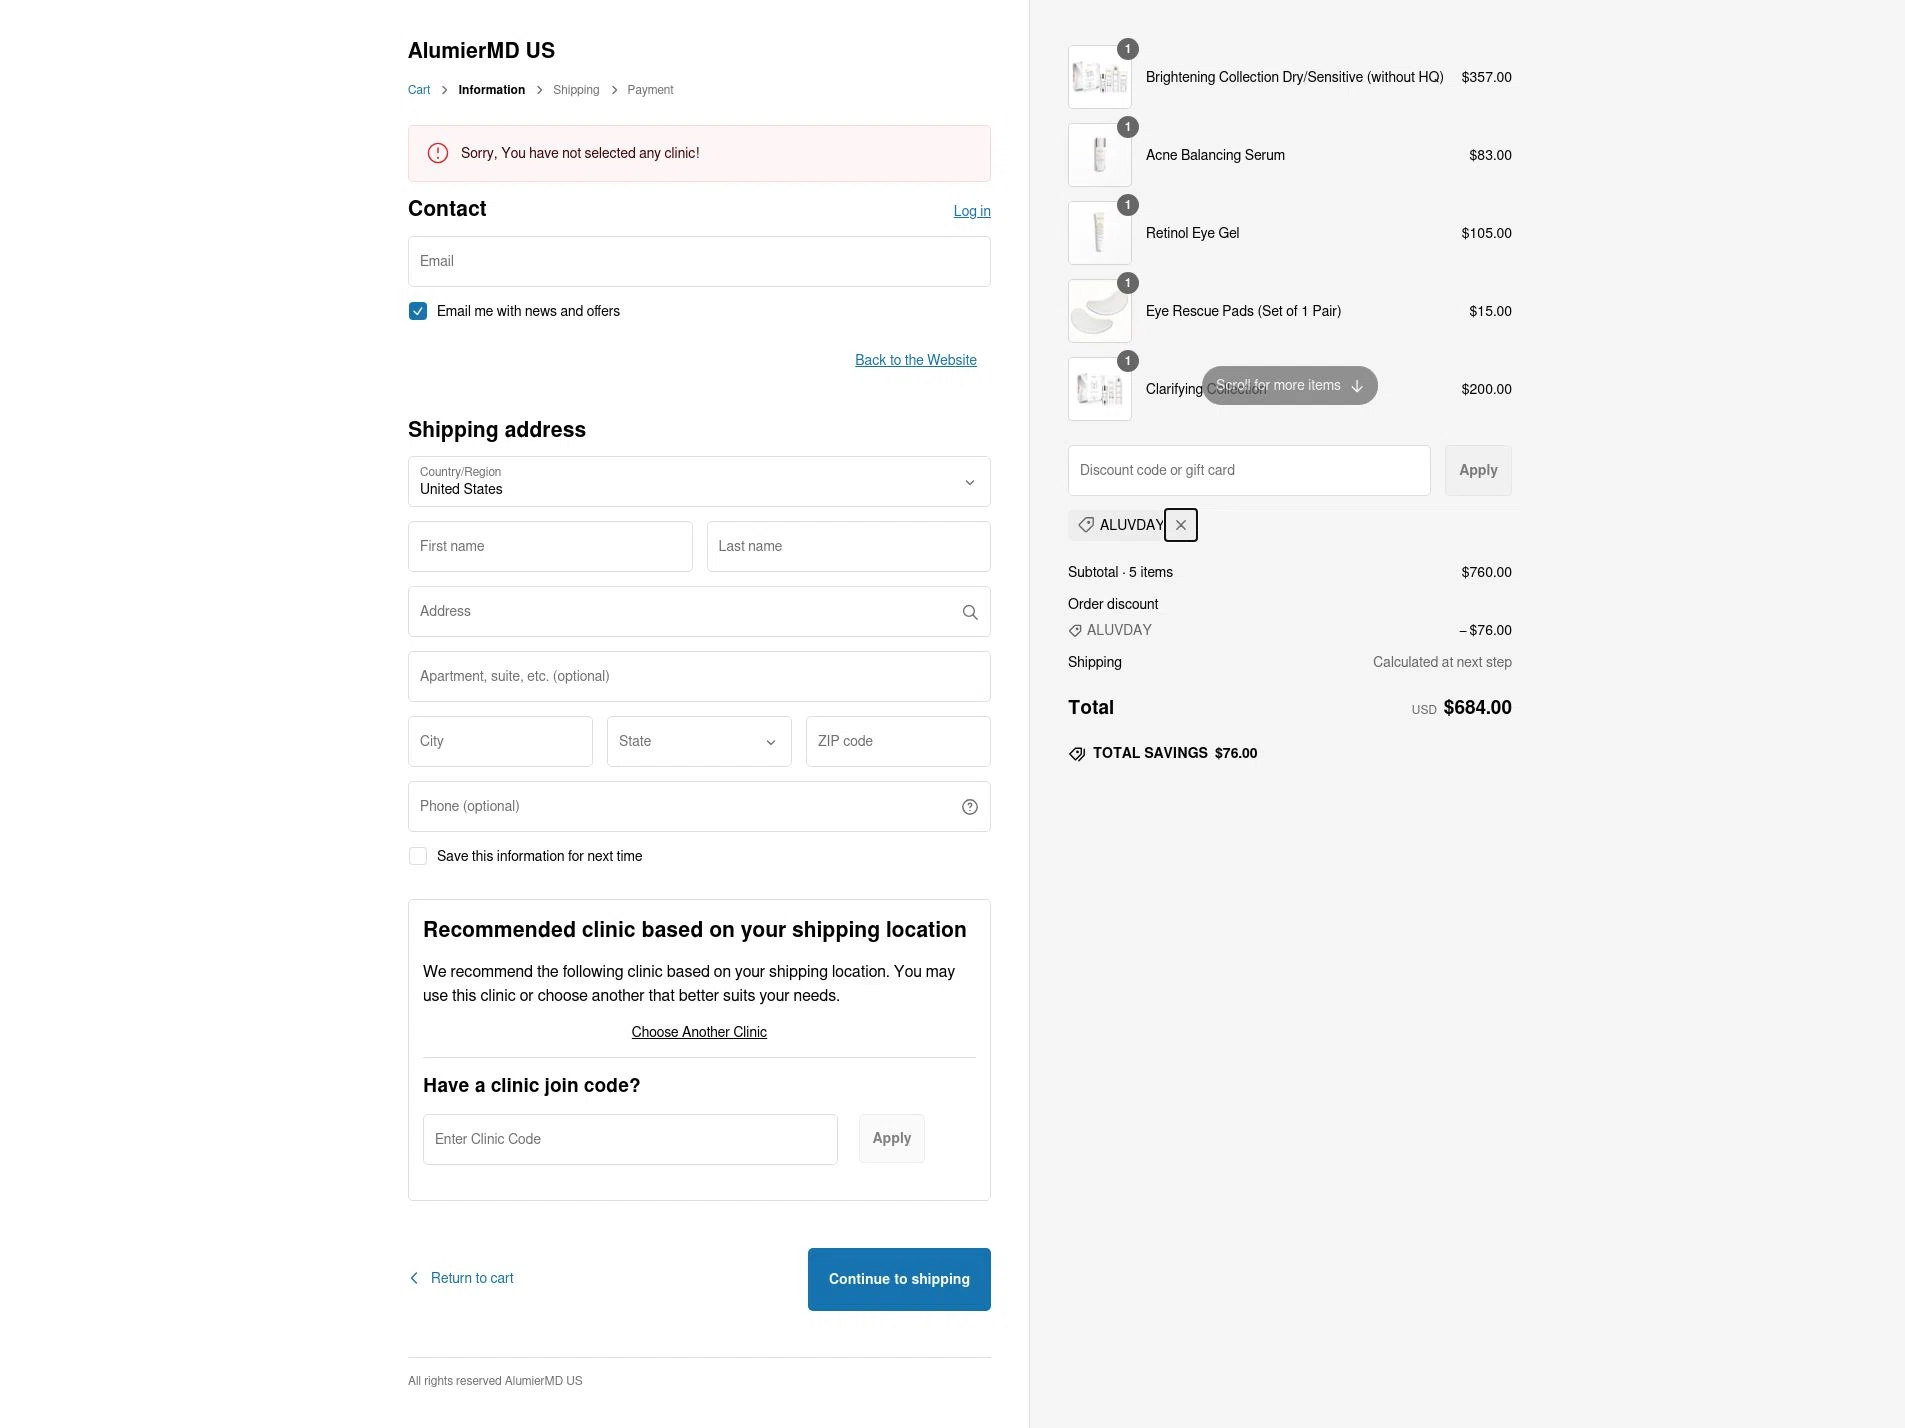Click the Log in link
Screen dimensions: 1905x1428
[972, 211]
